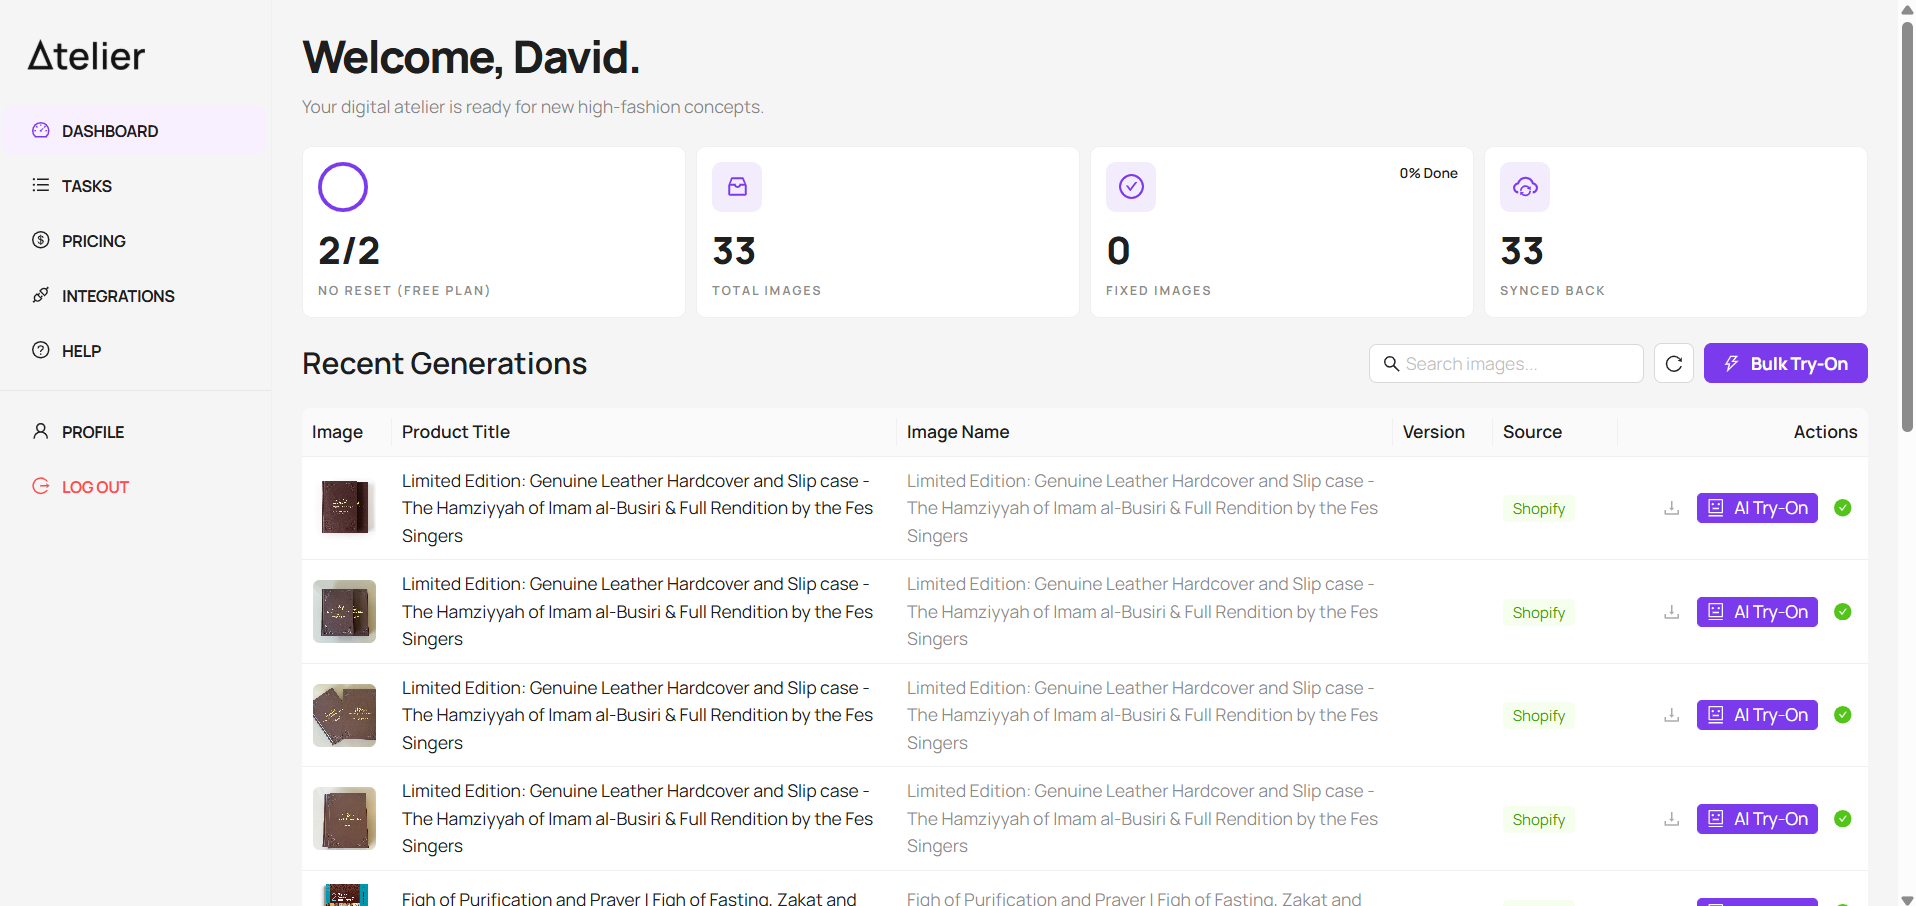Open the first leather hardcover thumbnail
Screen dimensions: 1916x906
[x=344, y=508]
